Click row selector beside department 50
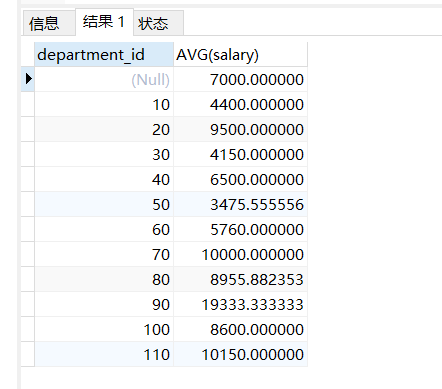 [28, 204]
